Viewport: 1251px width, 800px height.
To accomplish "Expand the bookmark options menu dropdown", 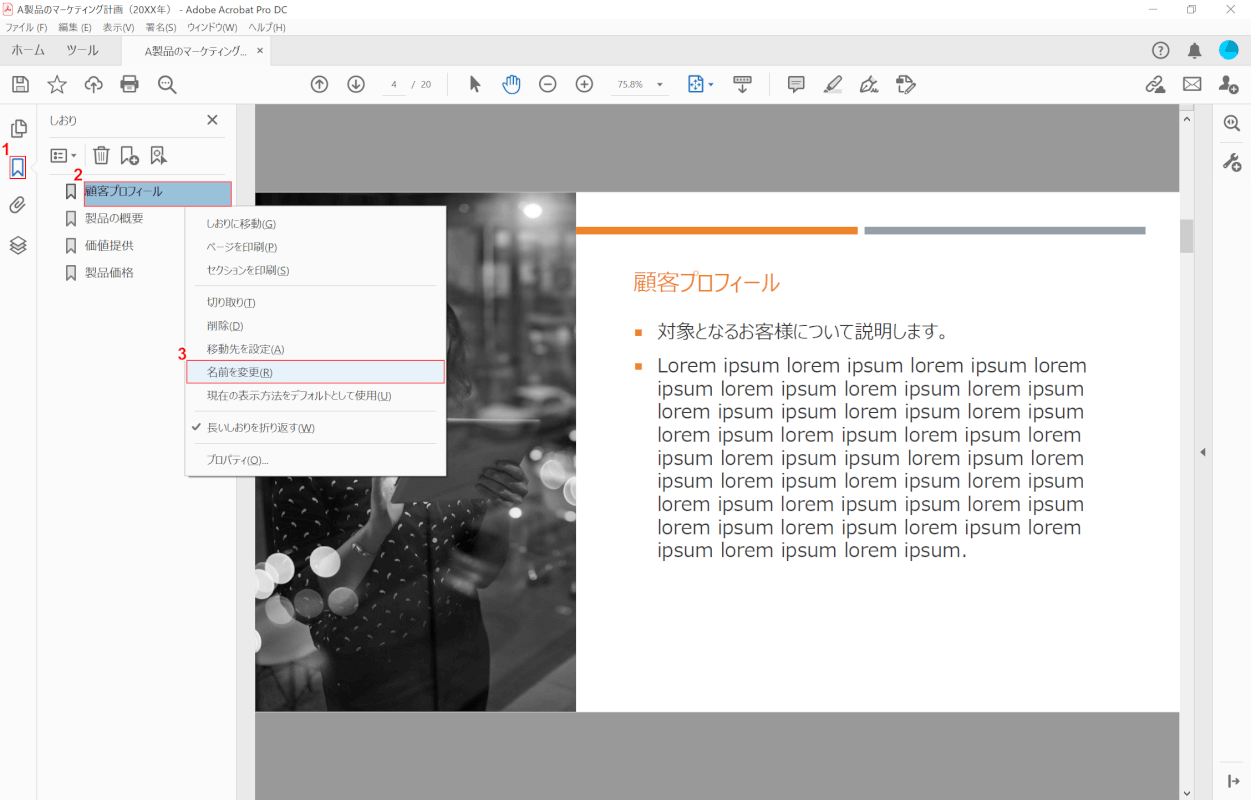I will point(63,155).
